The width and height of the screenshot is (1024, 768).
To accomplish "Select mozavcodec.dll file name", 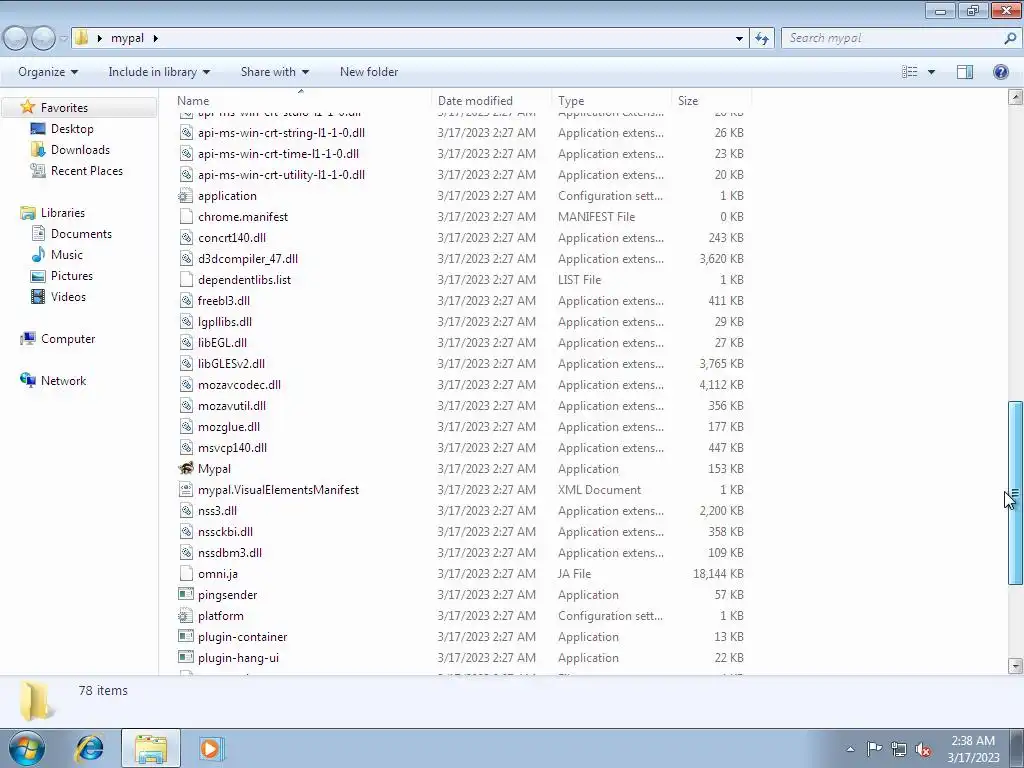I will click(239, 384).
